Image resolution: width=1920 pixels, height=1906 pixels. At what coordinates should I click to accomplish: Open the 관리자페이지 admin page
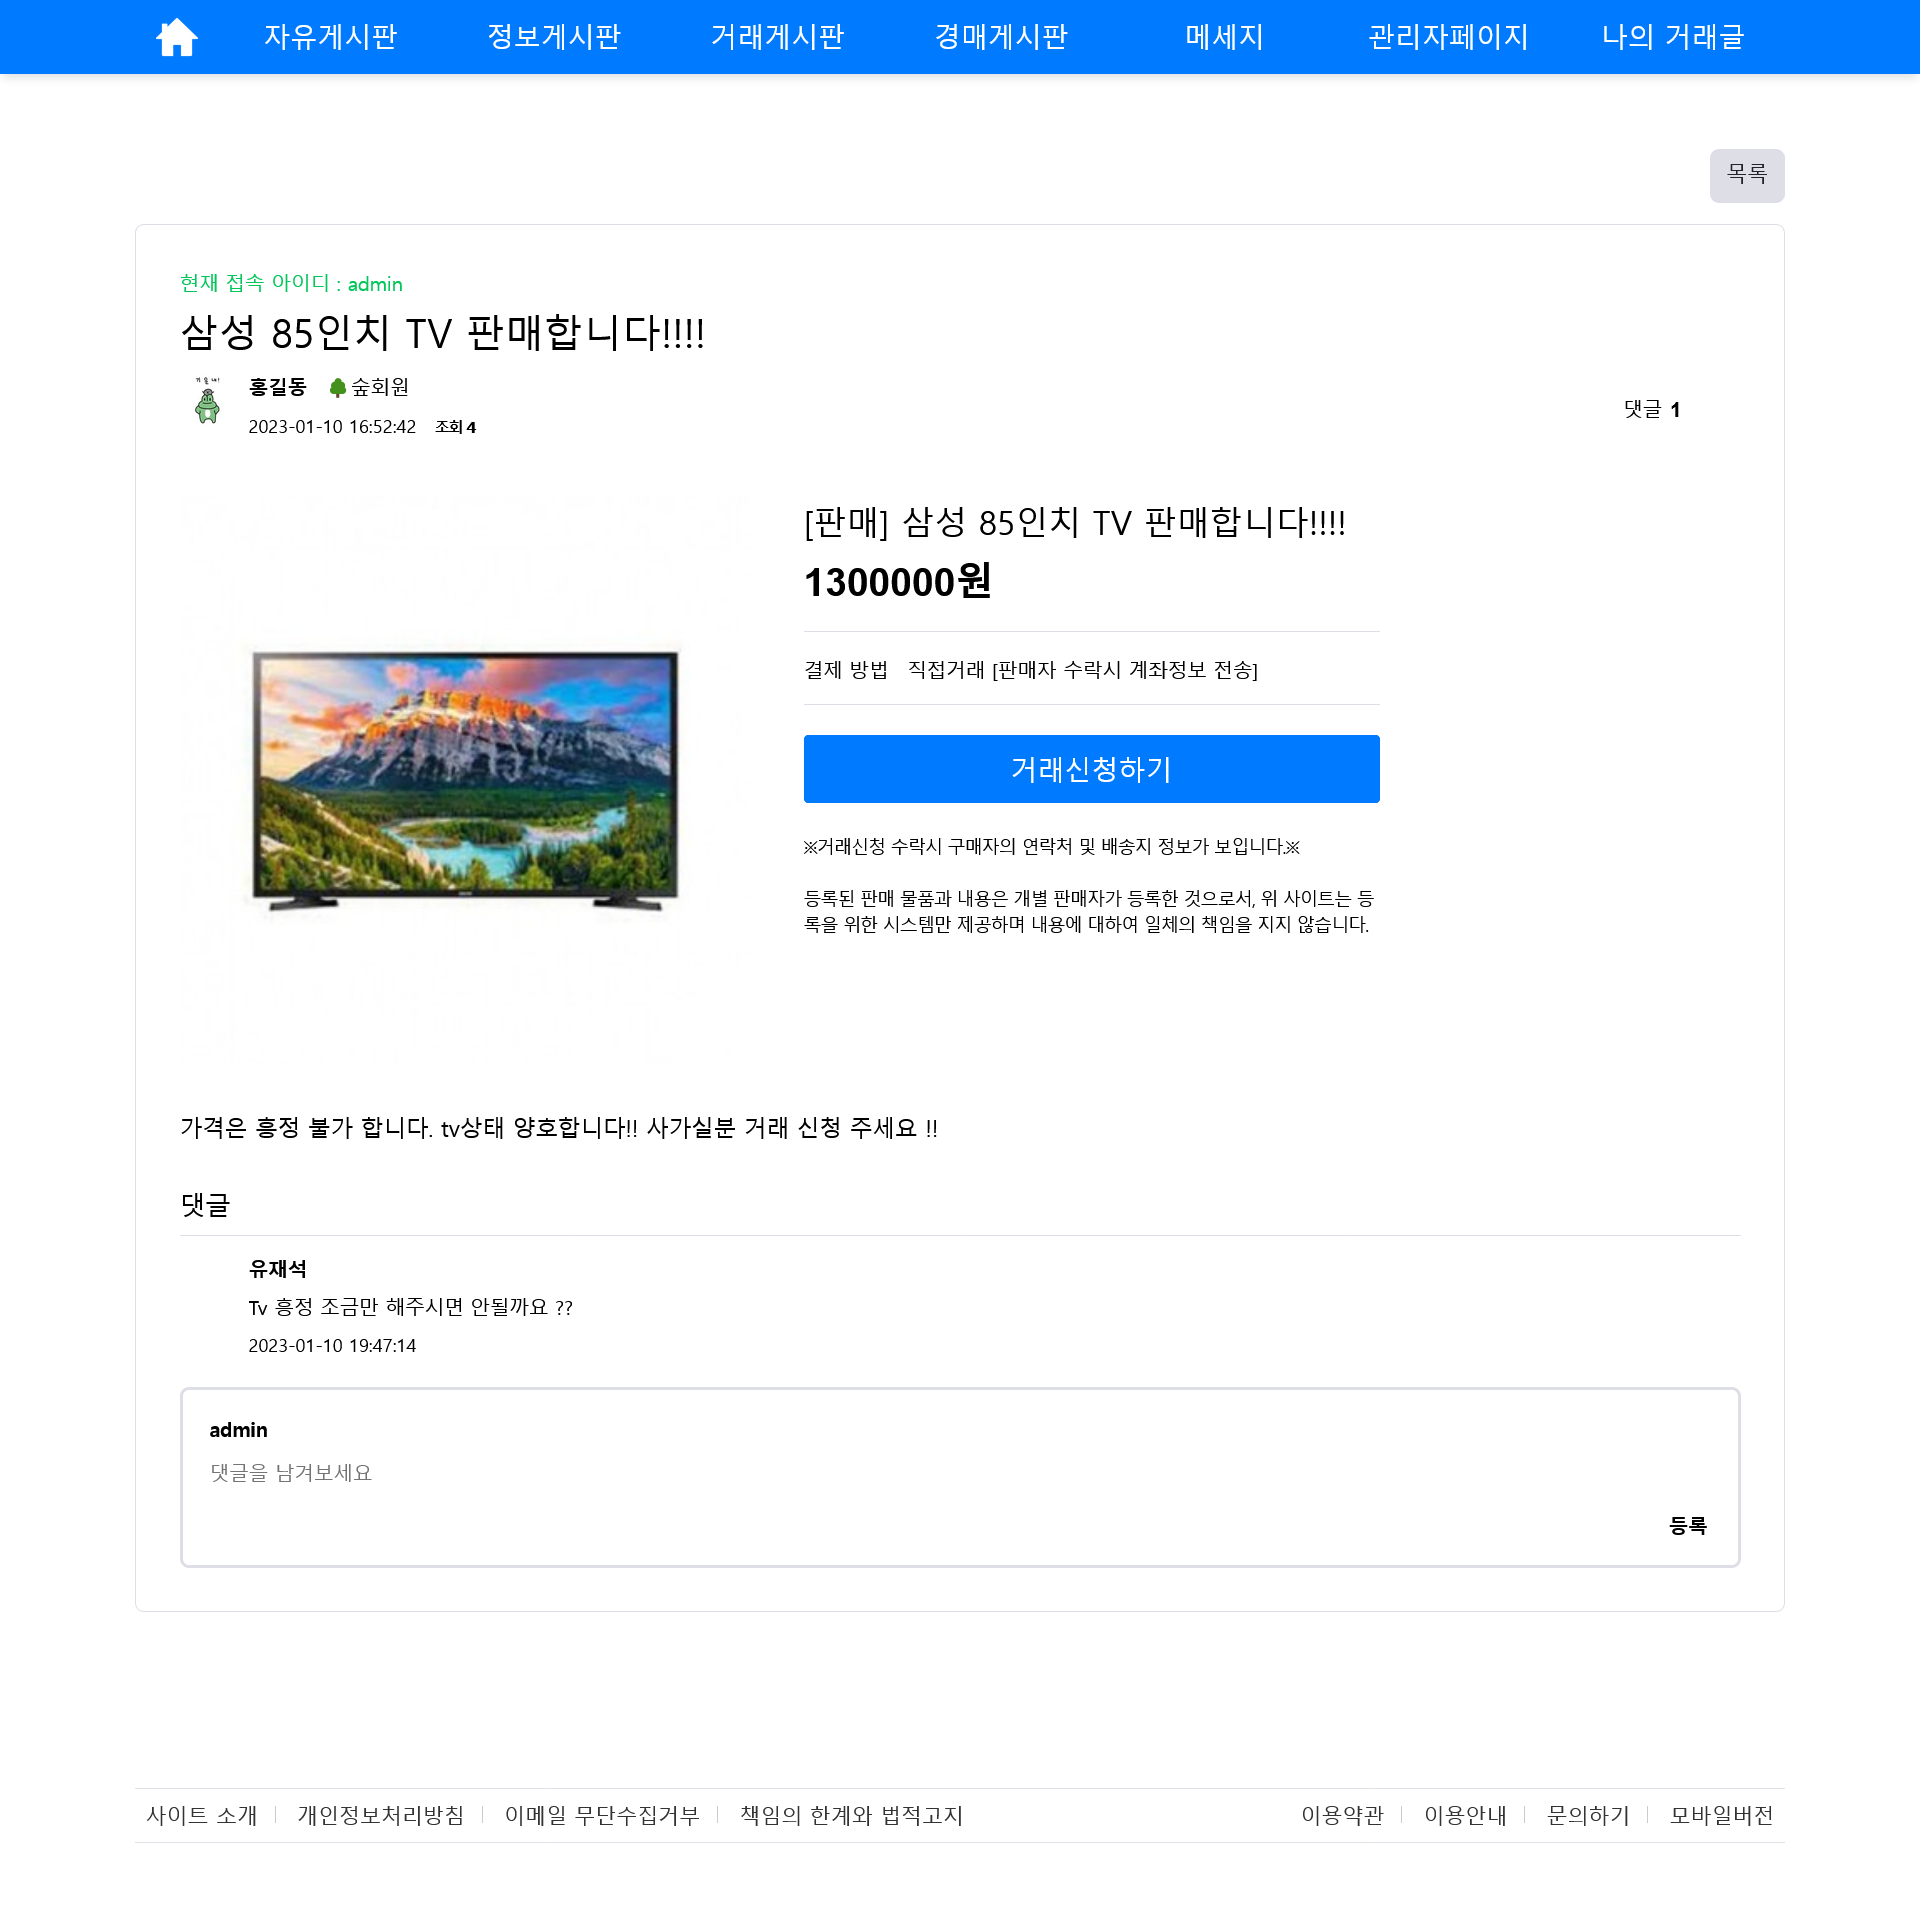pos(1447,37)
